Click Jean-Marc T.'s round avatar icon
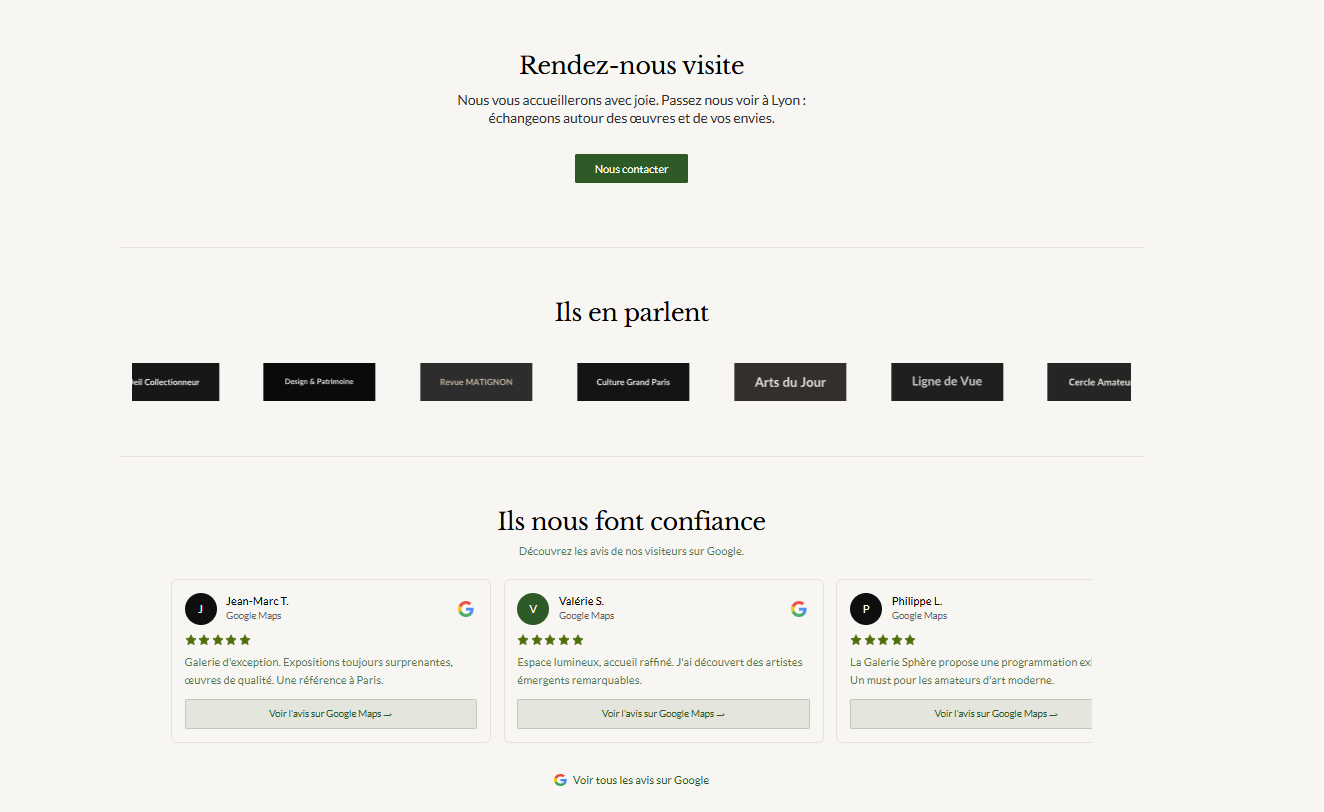The image size is (1324, 812). [201, 609]
